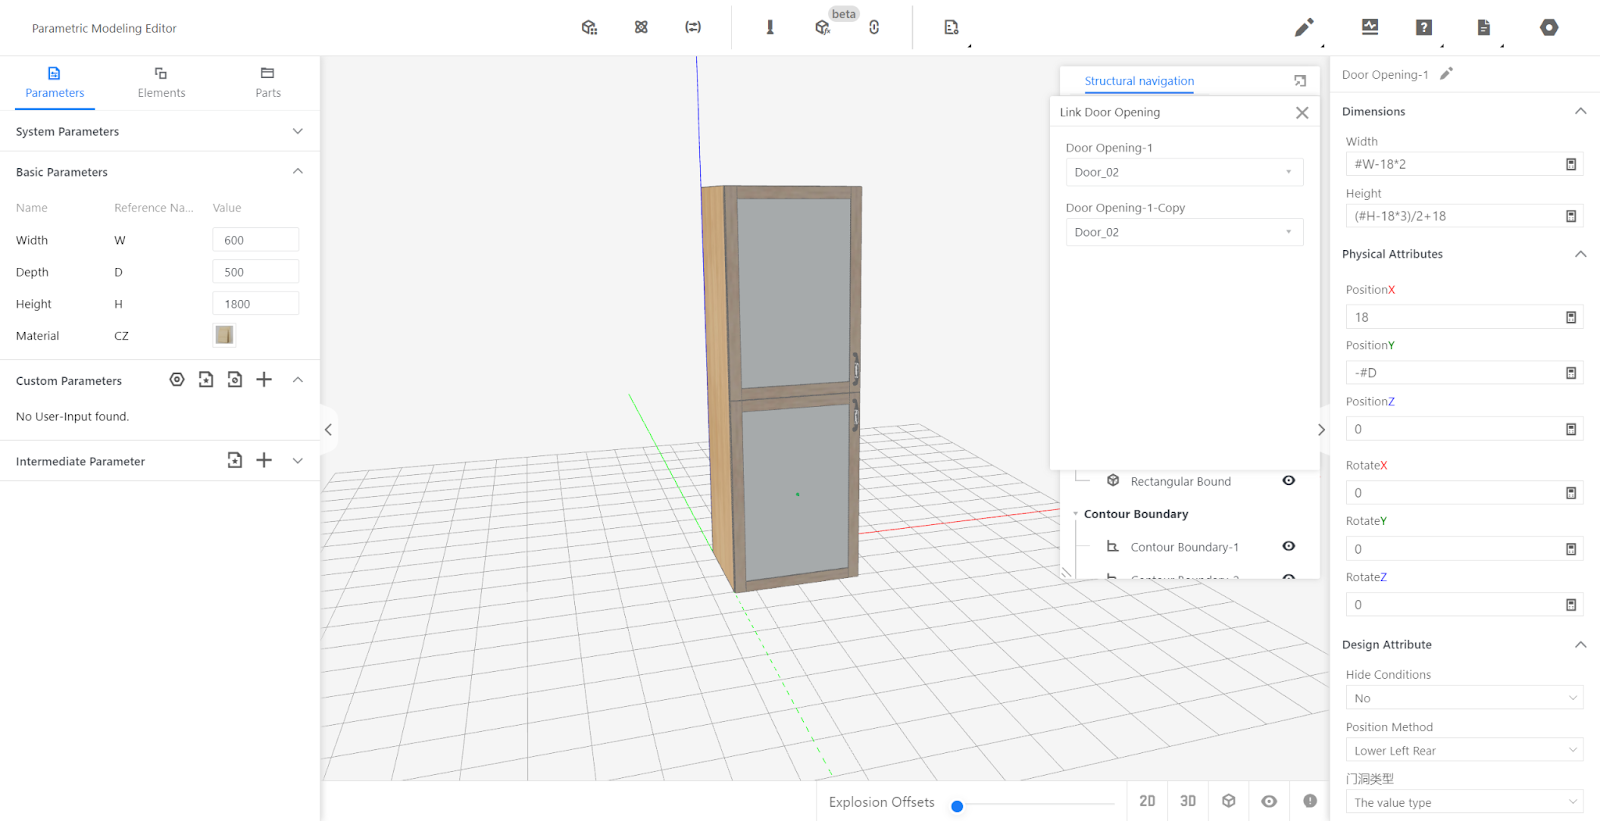The image size is (1600, 821).
Task: Open the Width formula calculator icon
Action: [1571, 164]
